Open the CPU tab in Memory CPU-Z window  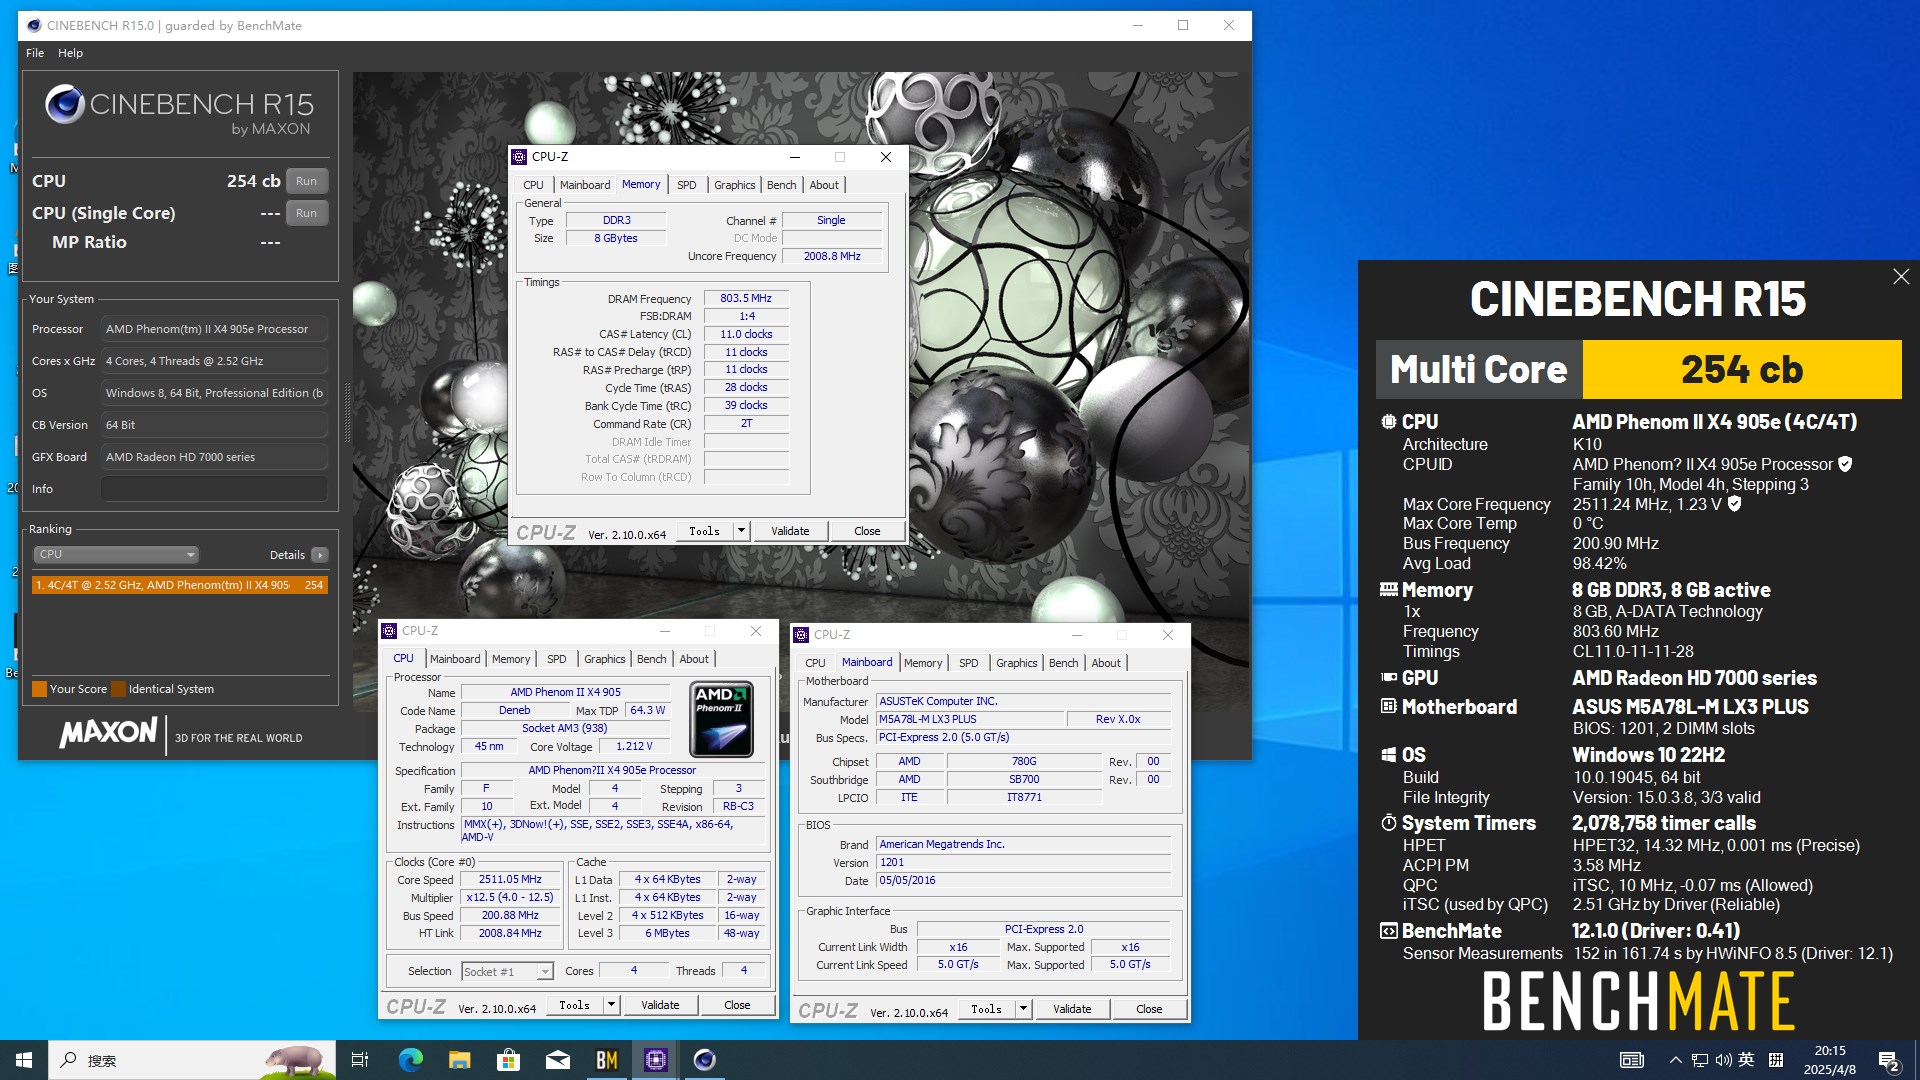click(534, 185)
